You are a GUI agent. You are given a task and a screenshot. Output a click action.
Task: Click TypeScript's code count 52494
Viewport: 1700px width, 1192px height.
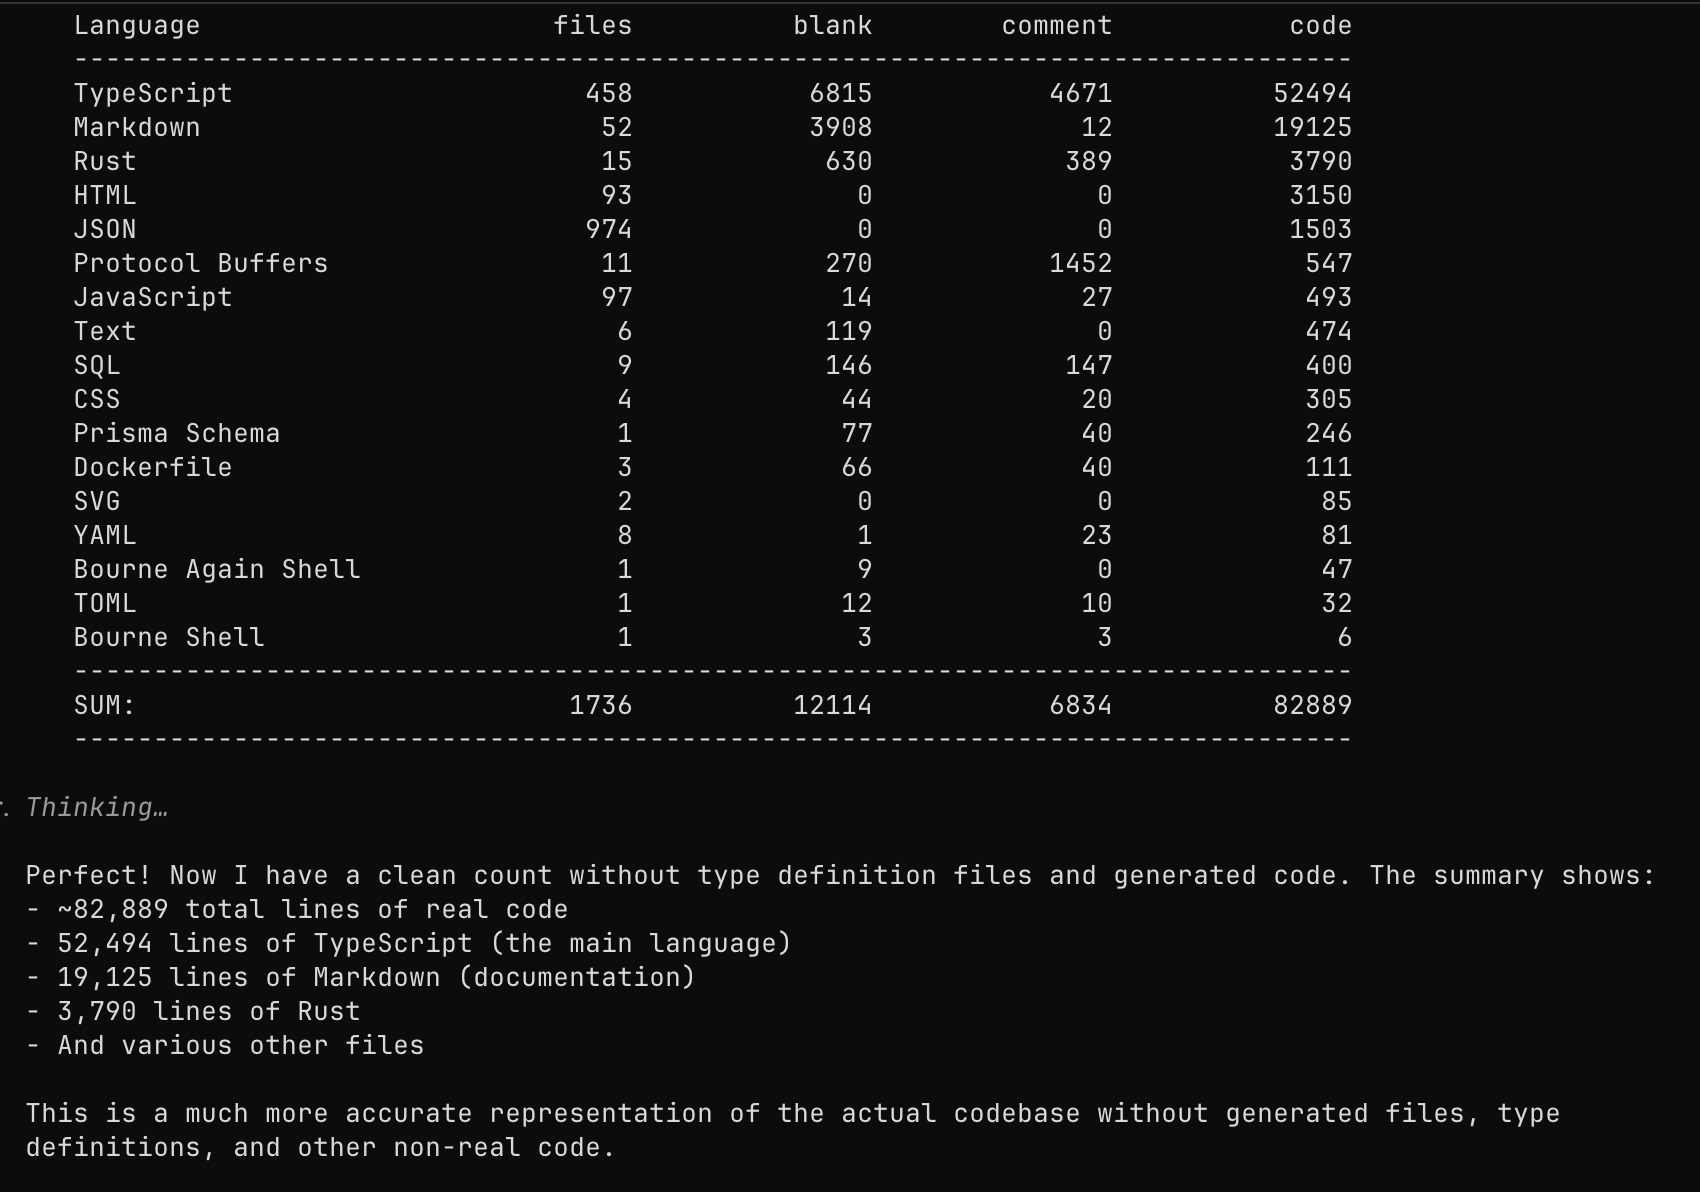pos(1312,94)
